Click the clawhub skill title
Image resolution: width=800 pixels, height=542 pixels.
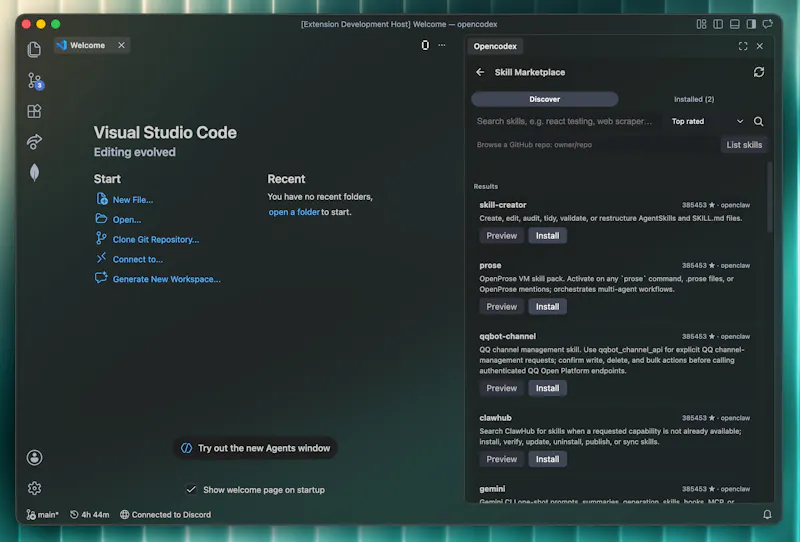(495, 417)
